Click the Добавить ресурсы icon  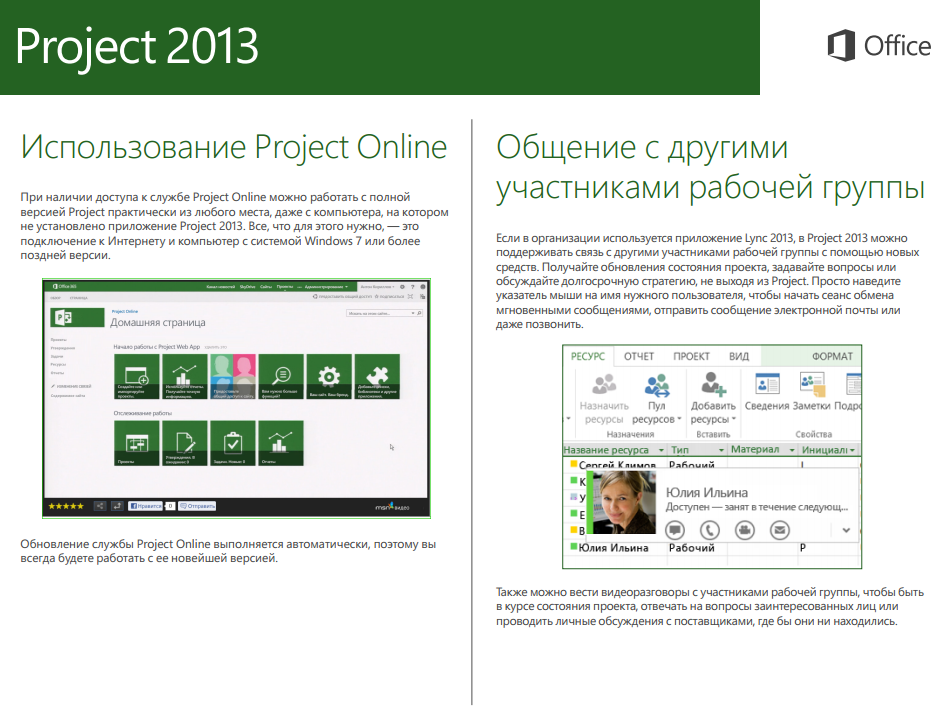click(712, 384)
